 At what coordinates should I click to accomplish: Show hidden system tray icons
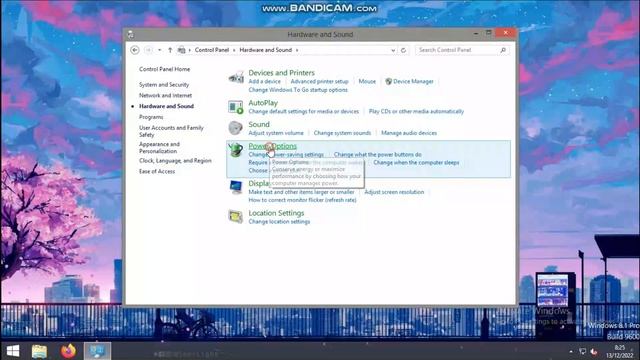point(571,351)
